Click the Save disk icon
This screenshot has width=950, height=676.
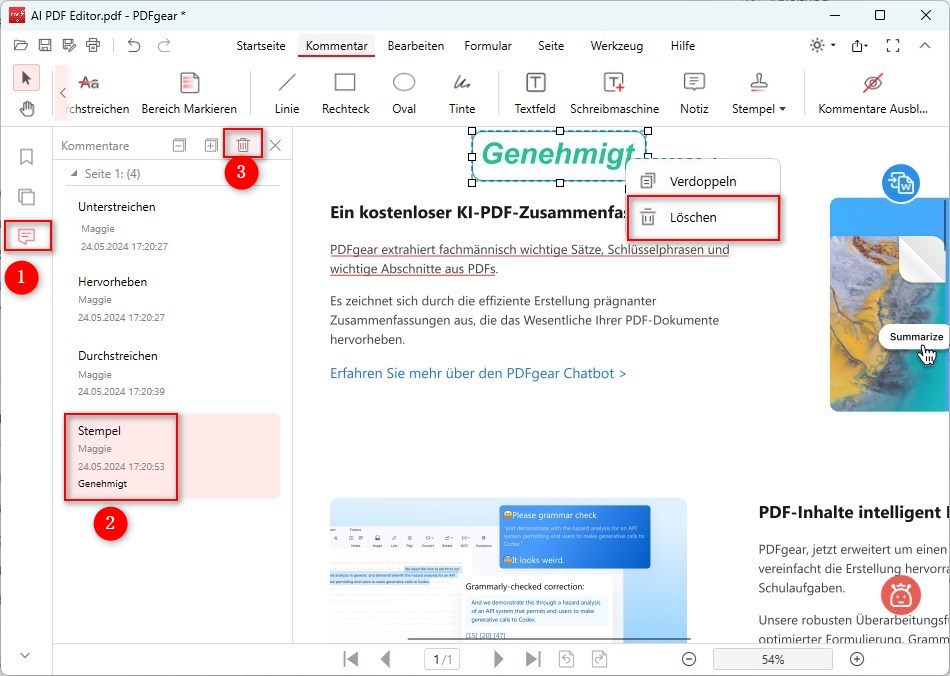tap(45, 45)
